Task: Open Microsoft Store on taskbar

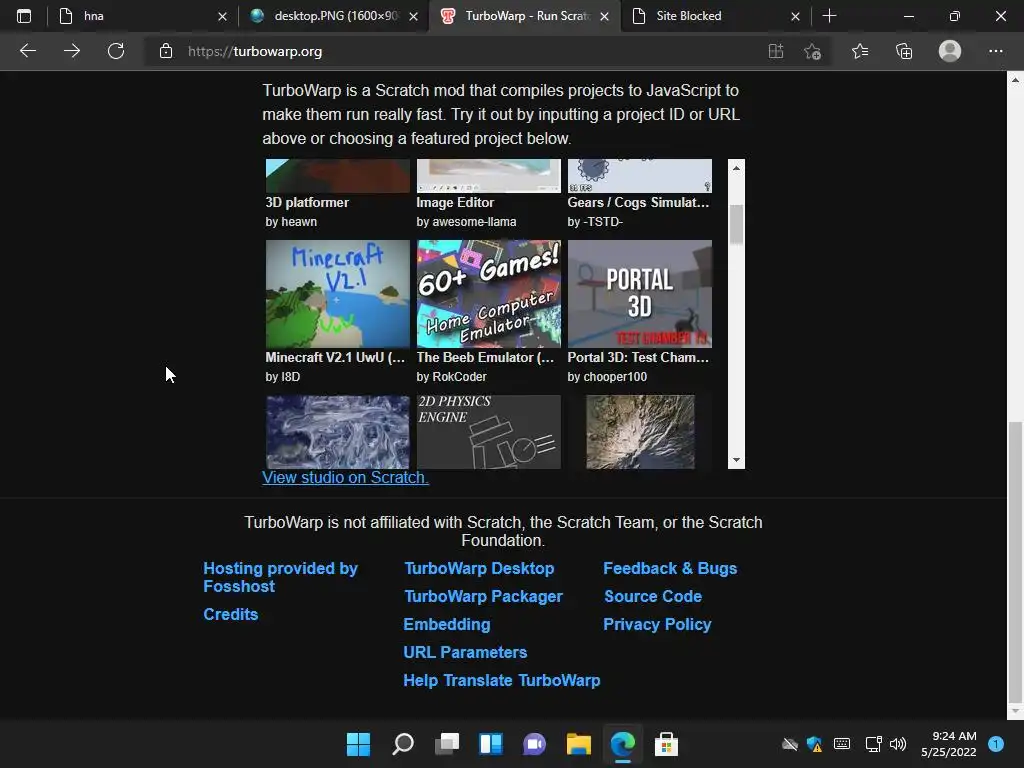Action: (x=666, y=744)
